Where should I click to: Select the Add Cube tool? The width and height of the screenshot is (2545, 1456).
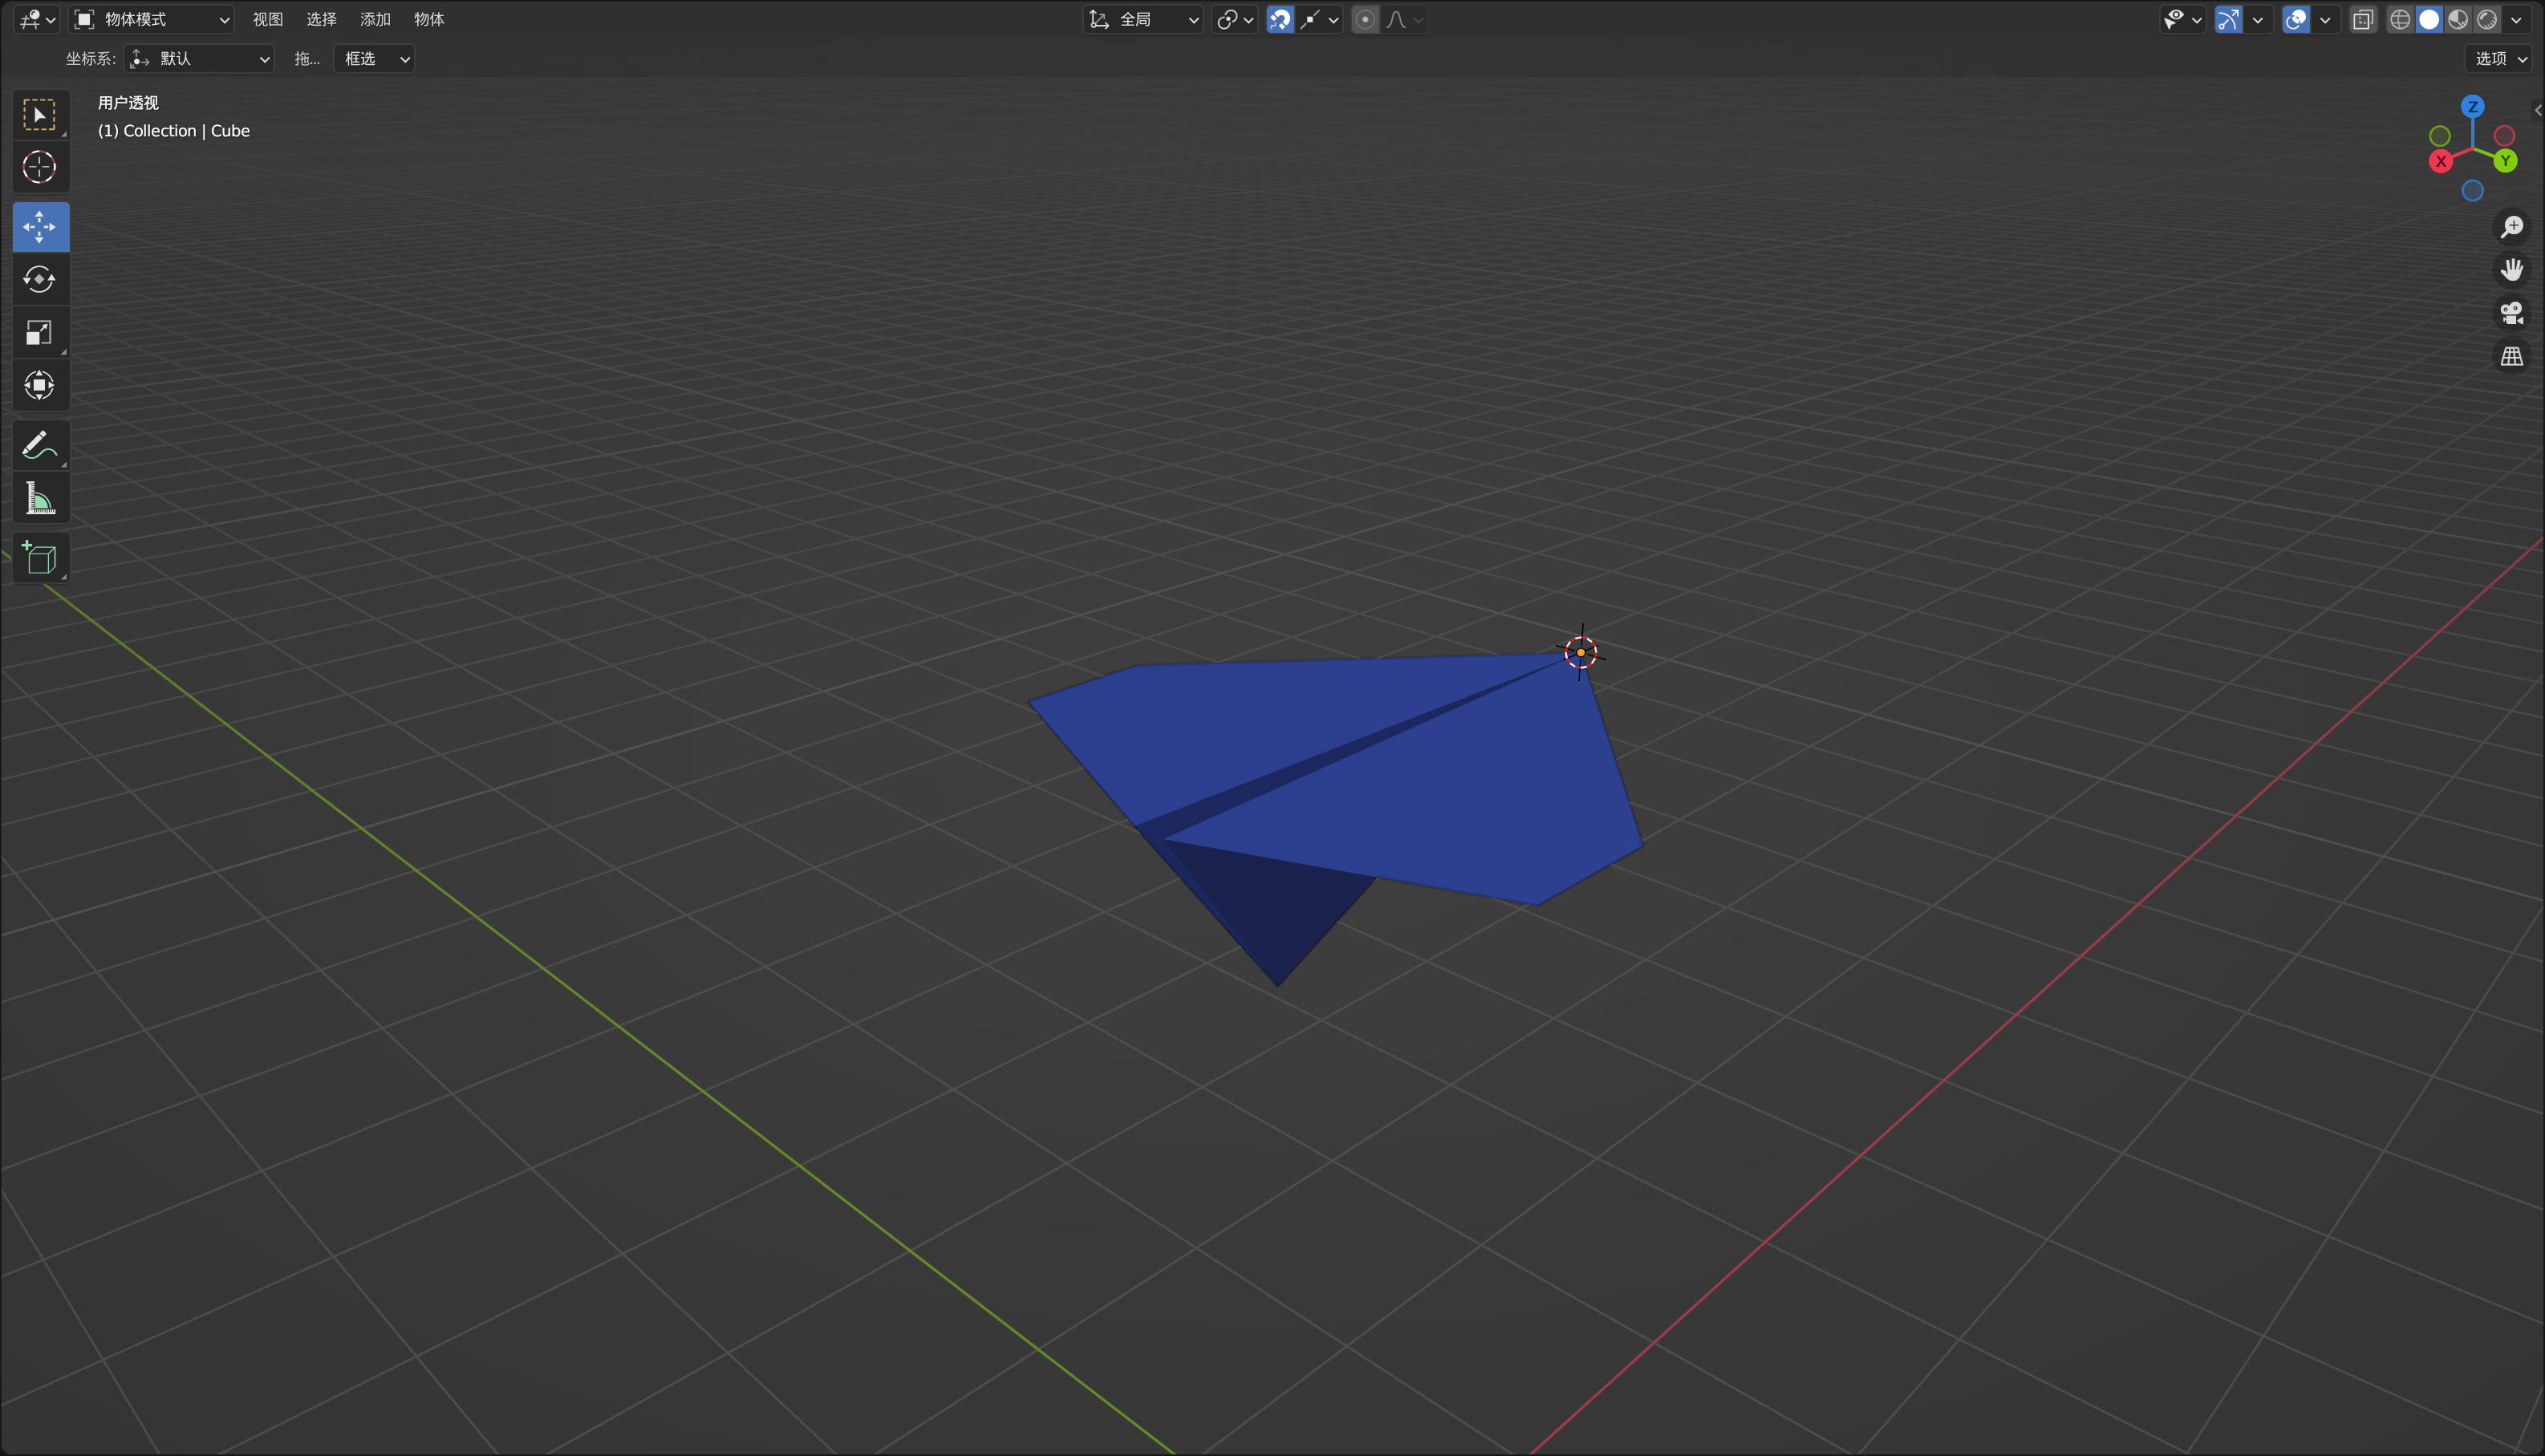[40, 558]
